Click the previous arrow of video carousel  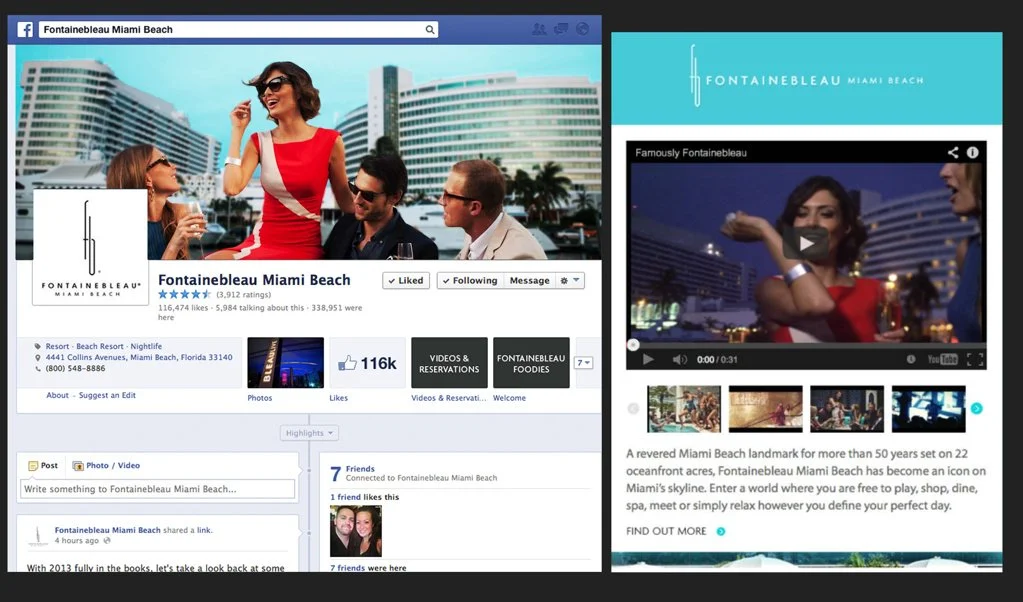pyautogui.click(x=633, y=408)
